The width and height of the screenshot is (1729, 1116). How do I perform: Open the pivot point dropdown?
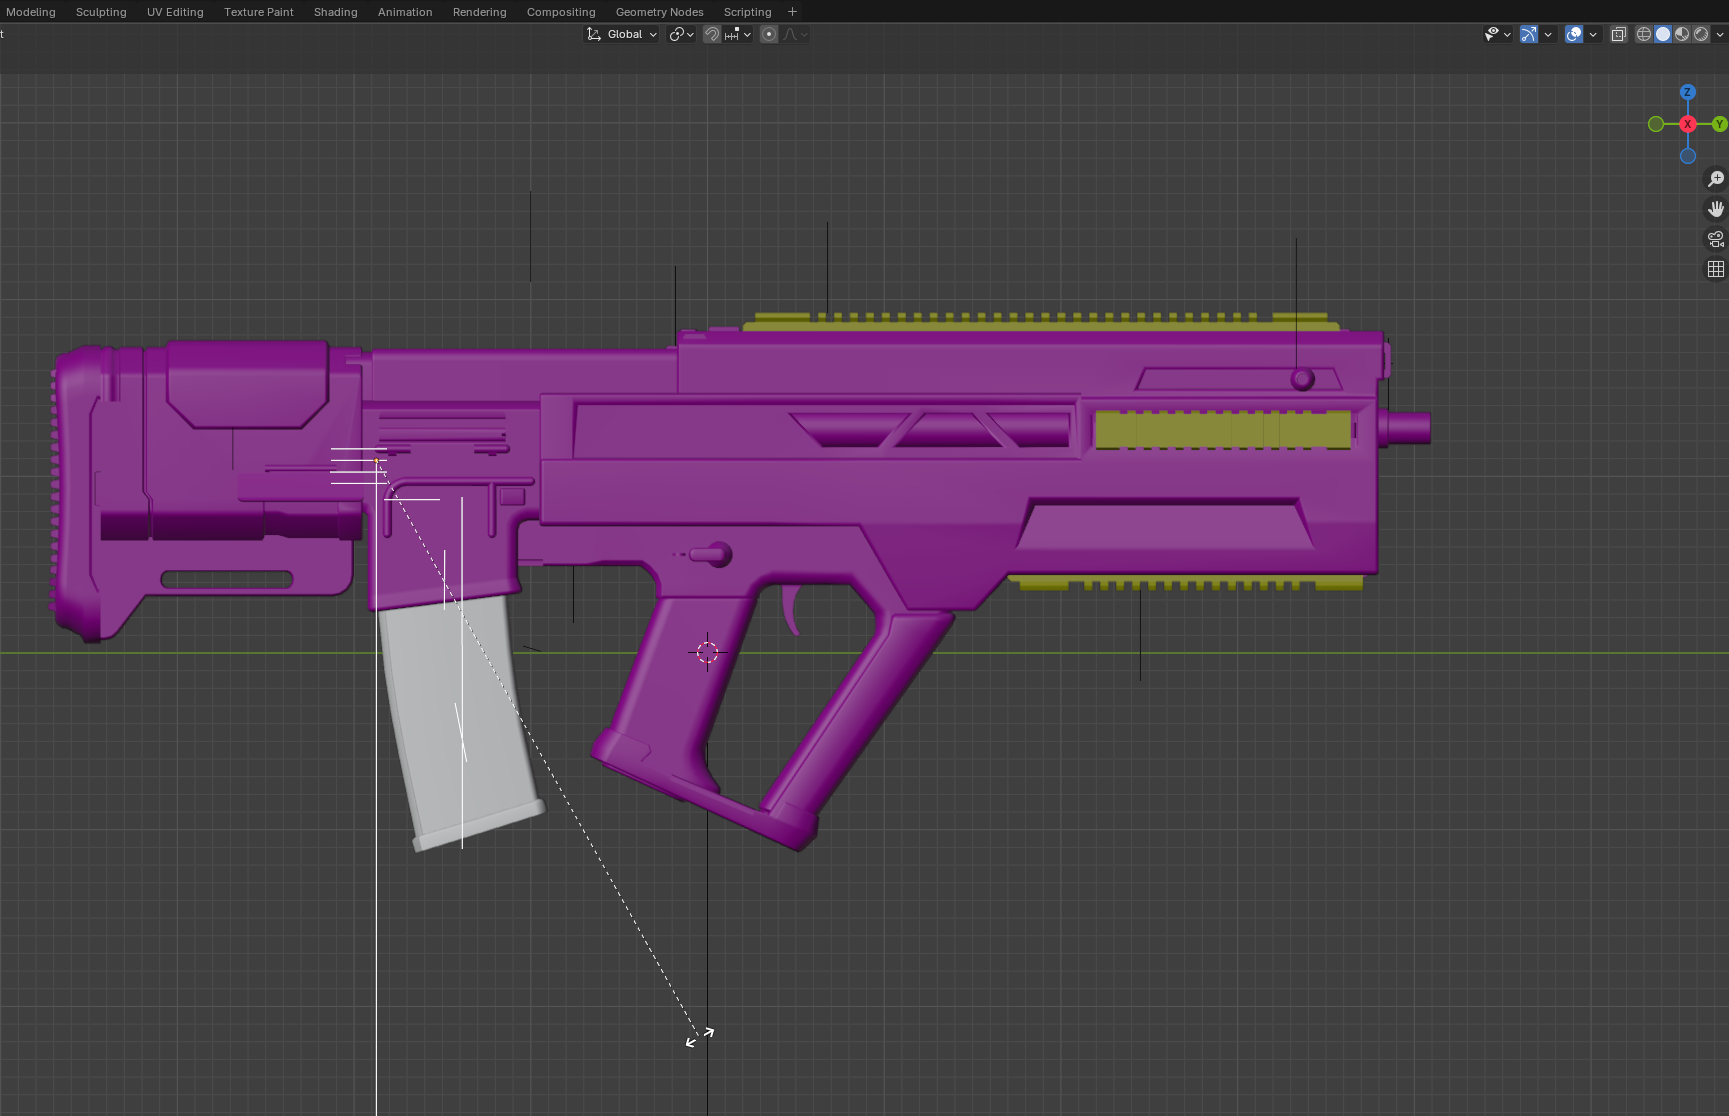click(682, 34)
